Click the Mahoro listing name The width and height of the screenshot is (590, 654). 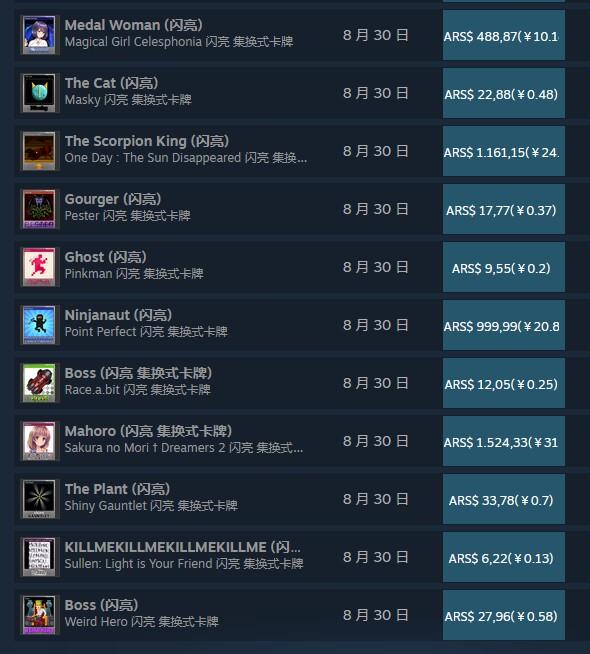click(x=148, y=431)
